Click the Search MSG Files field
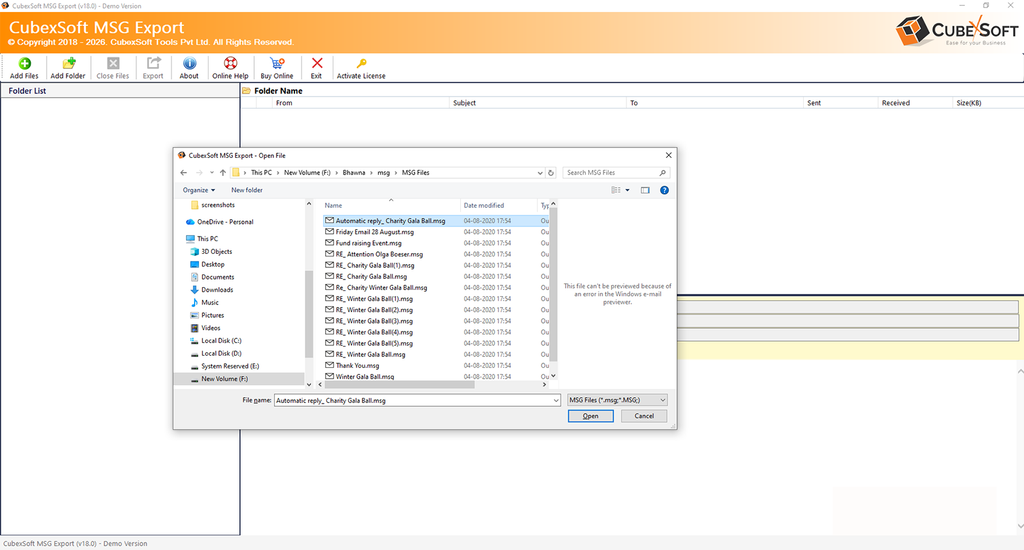 click(616, 172)
